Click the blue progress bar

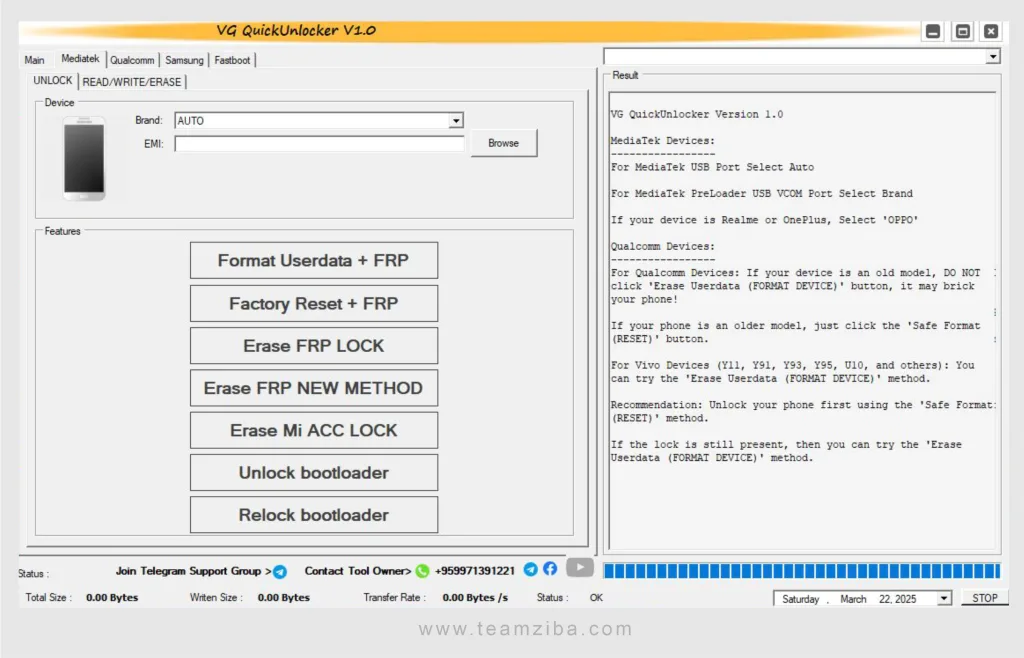pyautogui.click(x=801, y=571)
